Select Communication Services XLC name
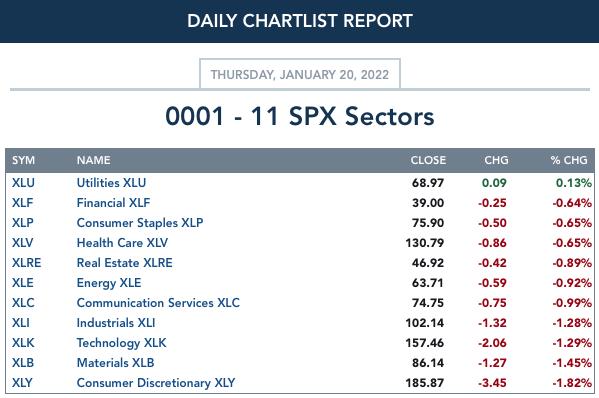Image resolution: width=599 pixels, height=398 pixels. [158, 303]
